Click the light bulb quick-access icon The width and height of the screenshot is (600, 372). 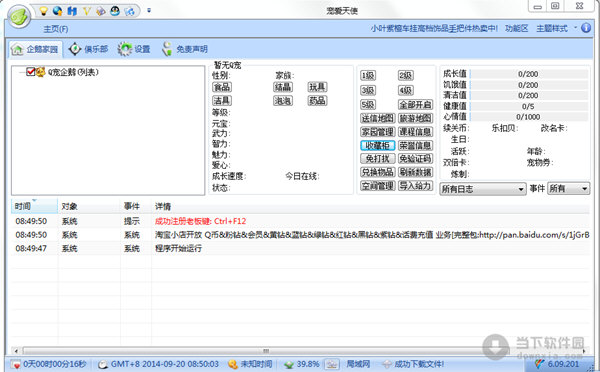pyautogui.click(x=44, y=11)
